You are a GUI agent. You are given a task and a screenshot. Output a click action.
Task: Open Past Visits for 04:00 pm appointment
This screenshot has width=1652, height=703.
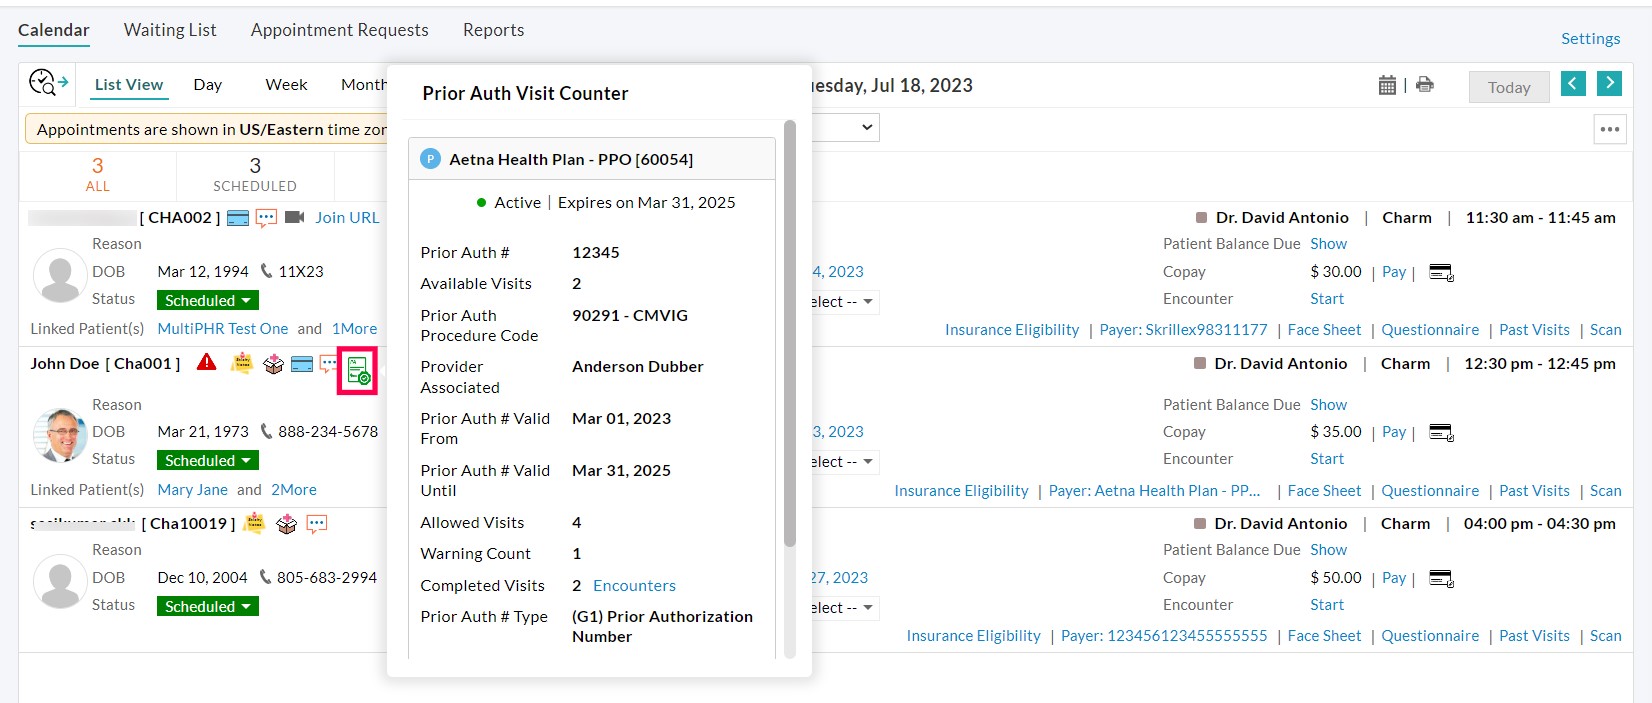(x=1534, y=636)
